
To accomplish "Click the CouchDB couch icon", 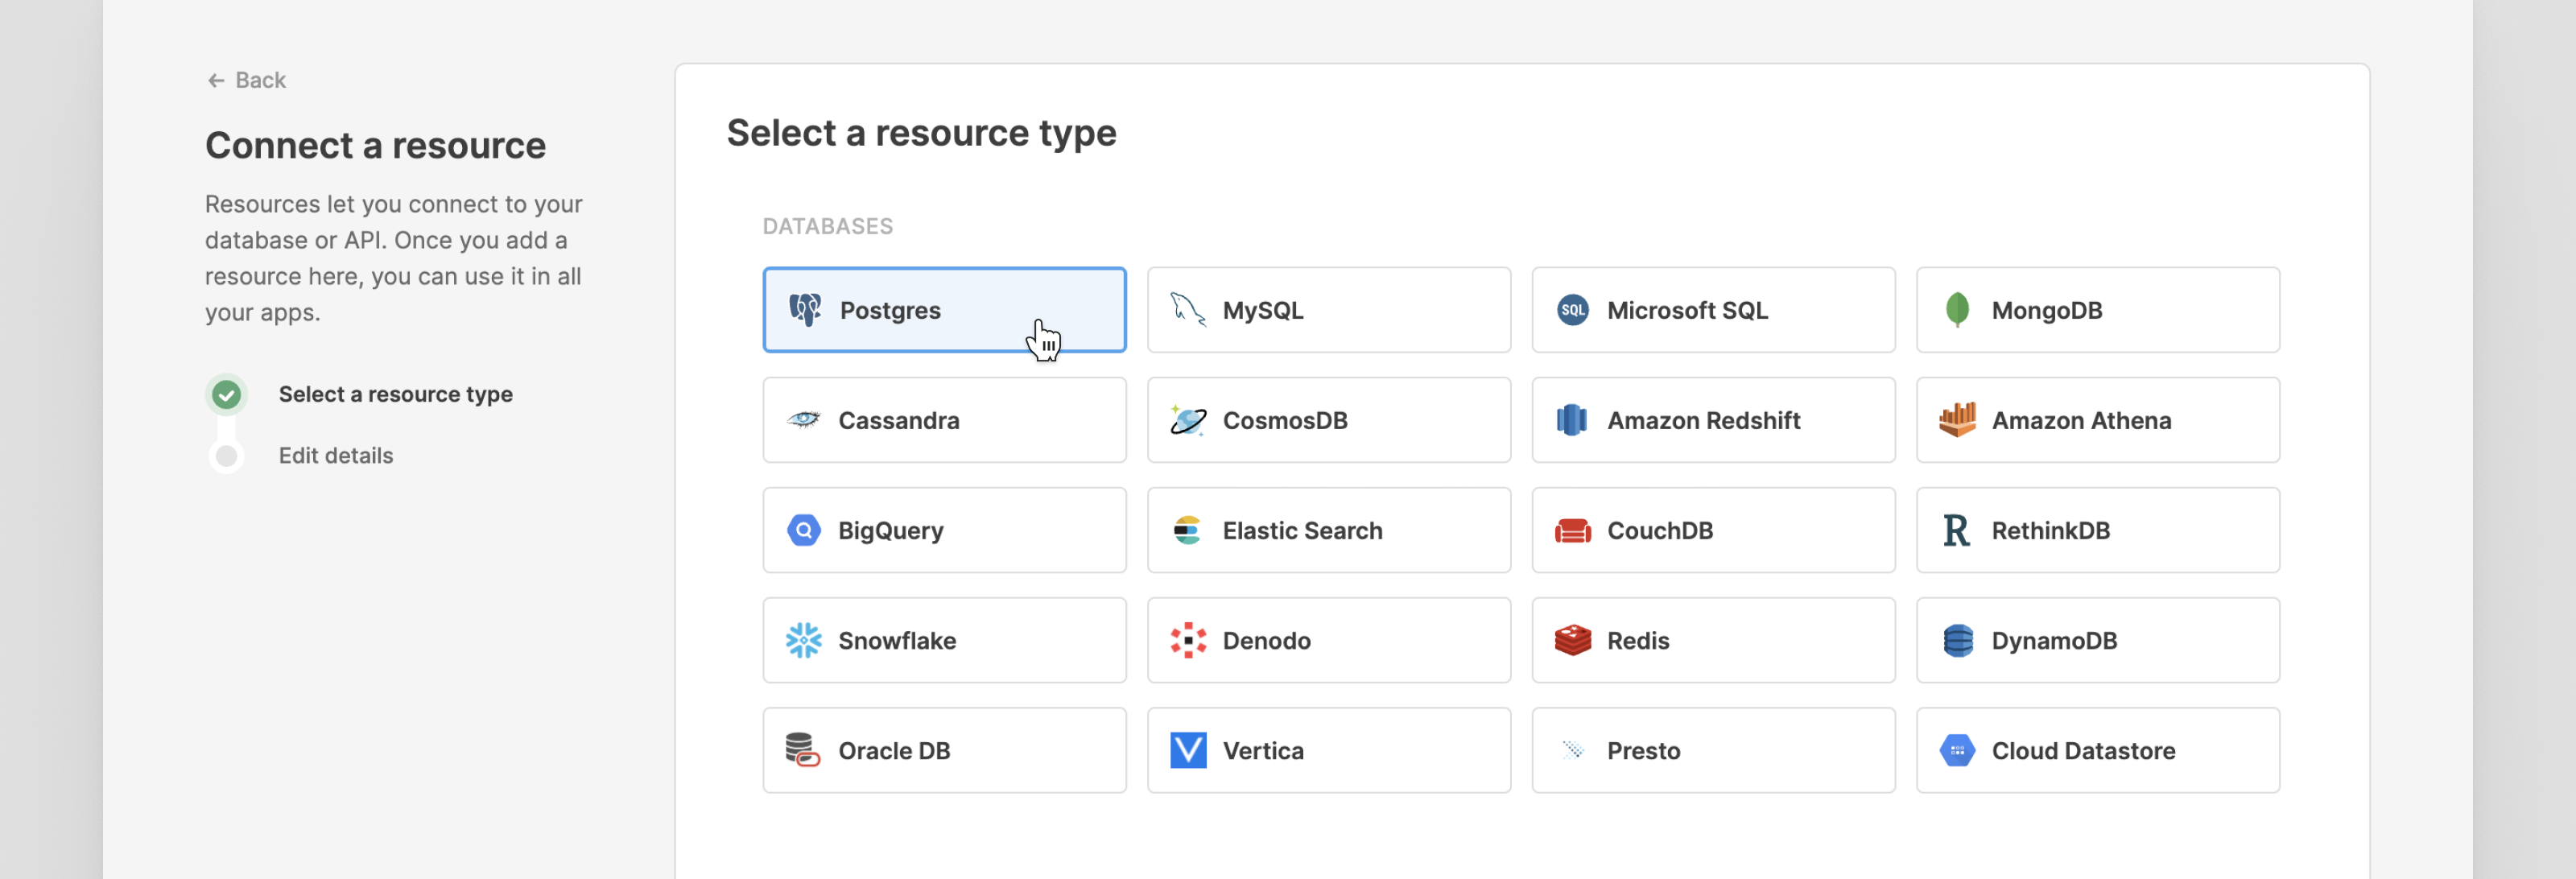I will 1572,530.
